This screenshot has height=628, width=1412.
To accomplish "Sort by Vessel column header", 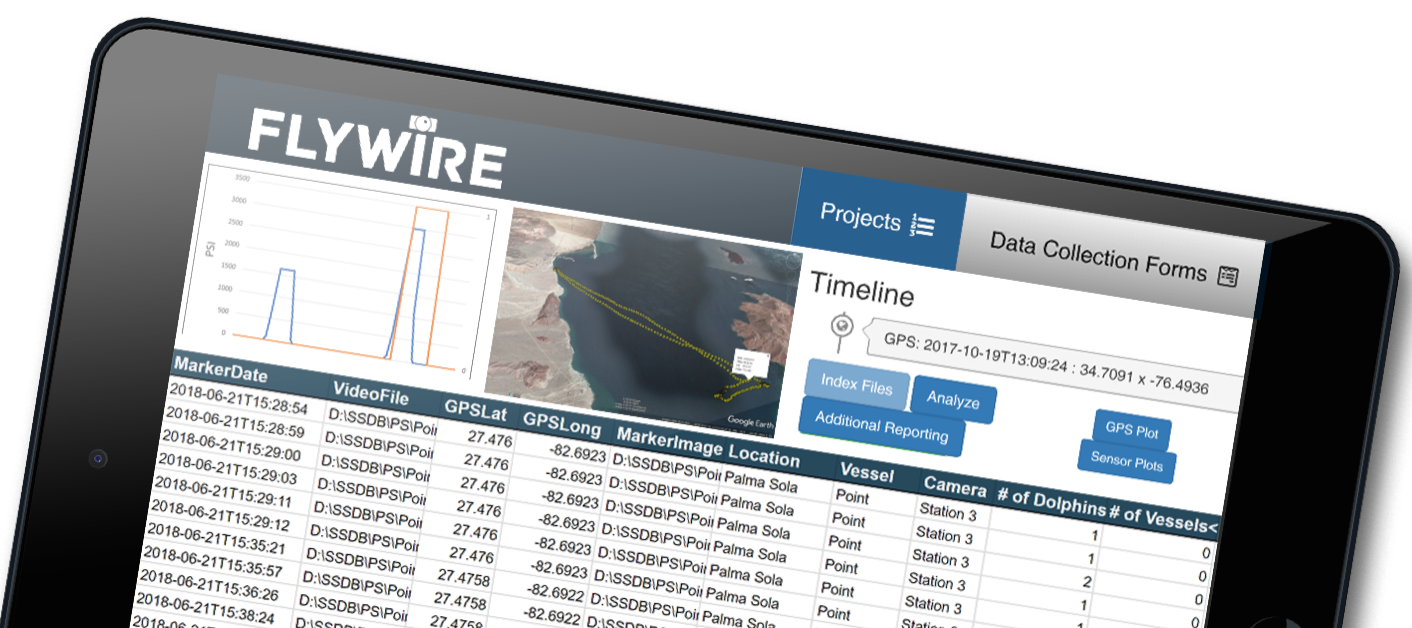I will point(867,473).
